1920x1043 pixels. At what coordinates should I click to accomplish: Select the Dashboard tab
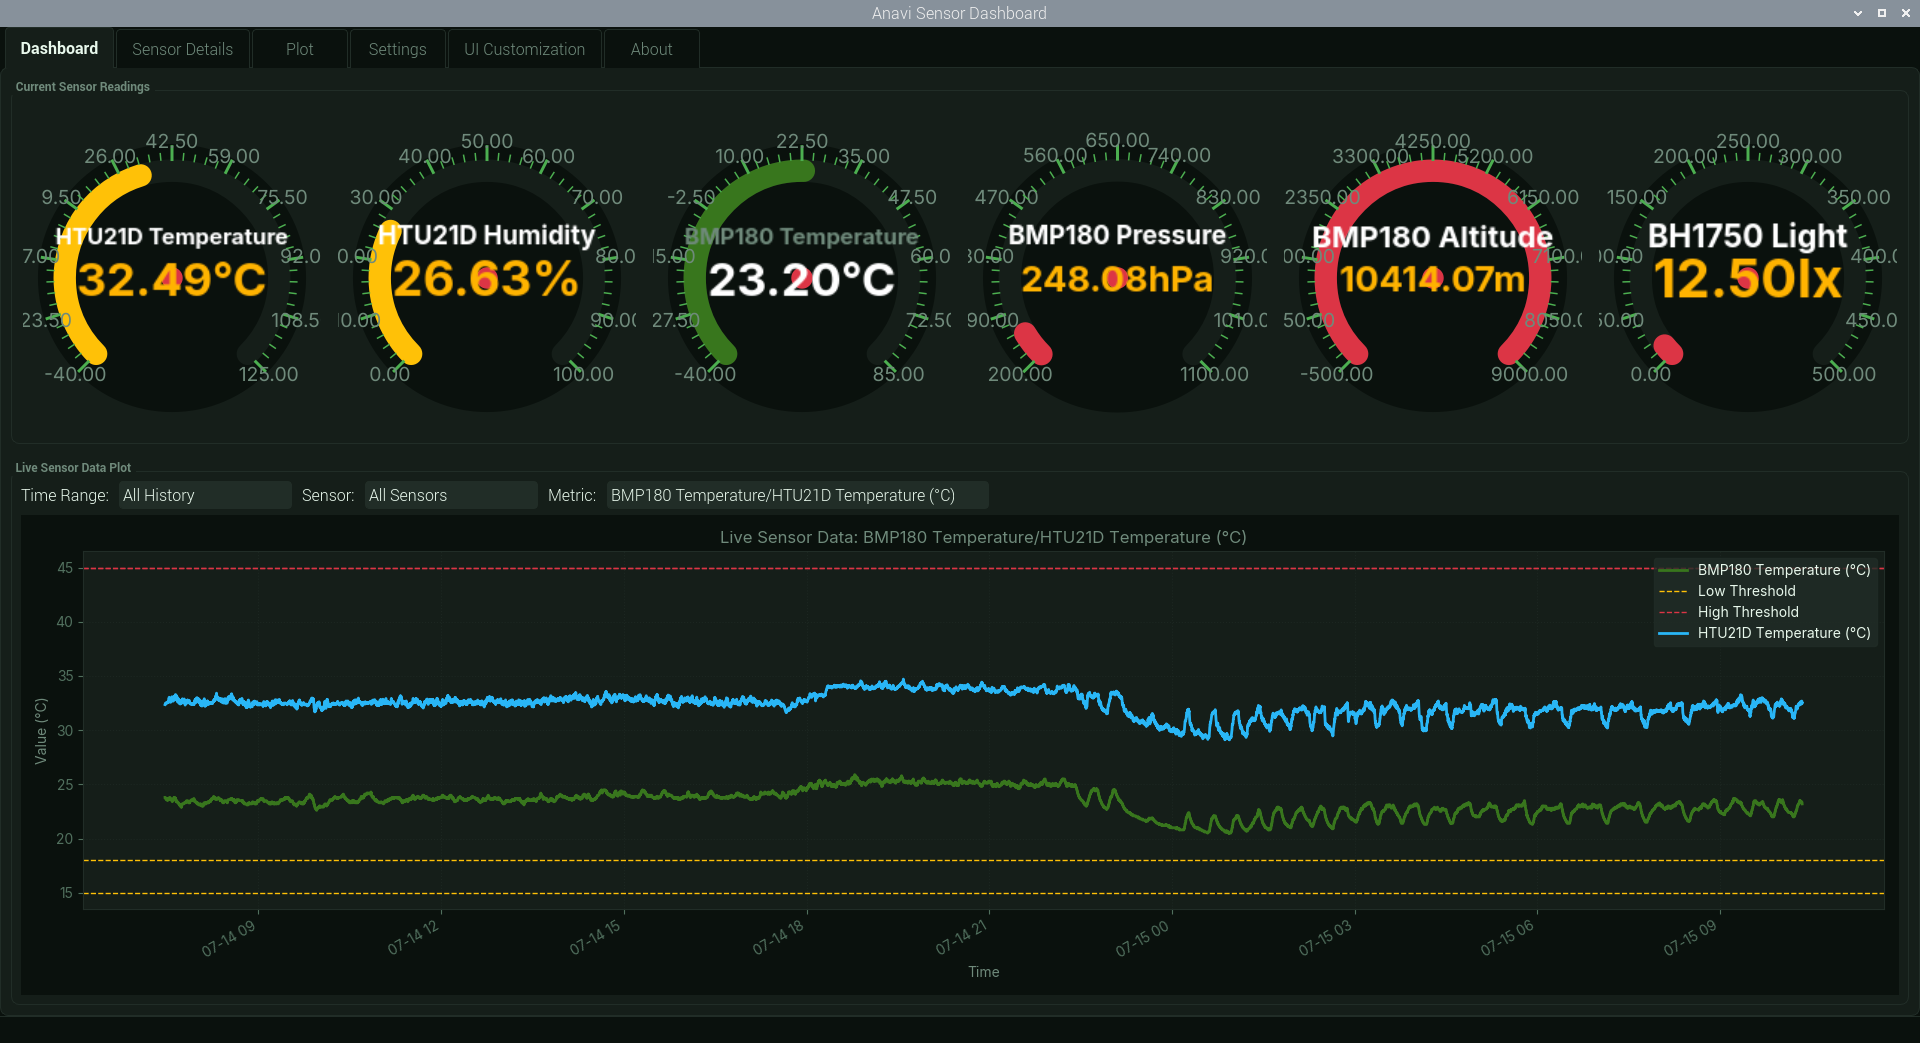(59, 49)
